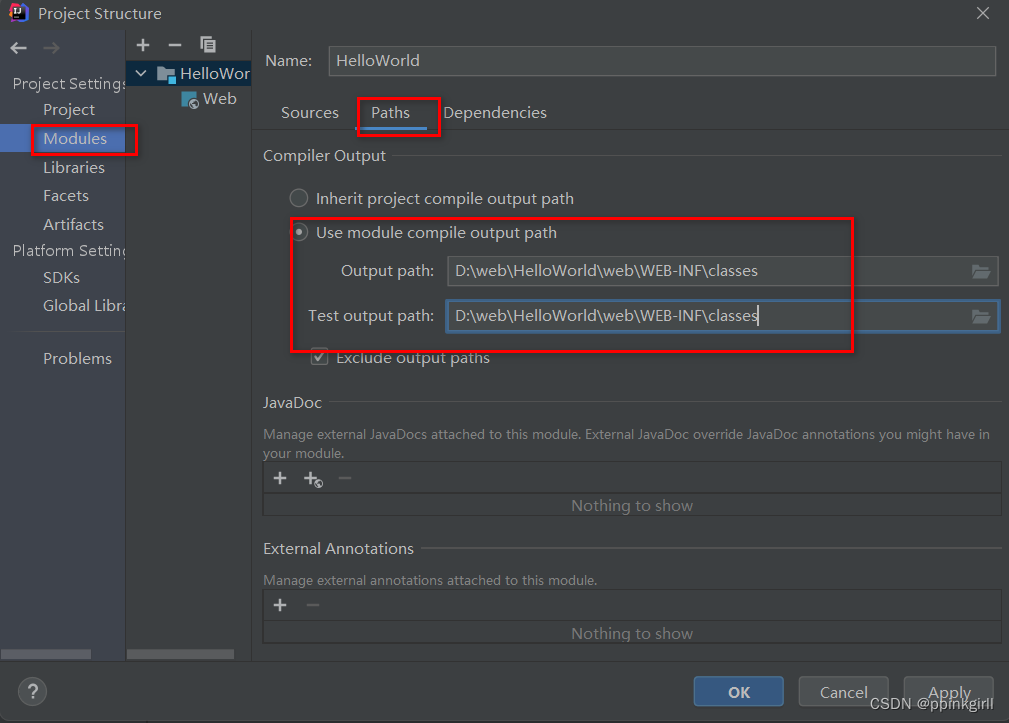
Task: Select the Web facet tree item
Action: pos(218,99)
